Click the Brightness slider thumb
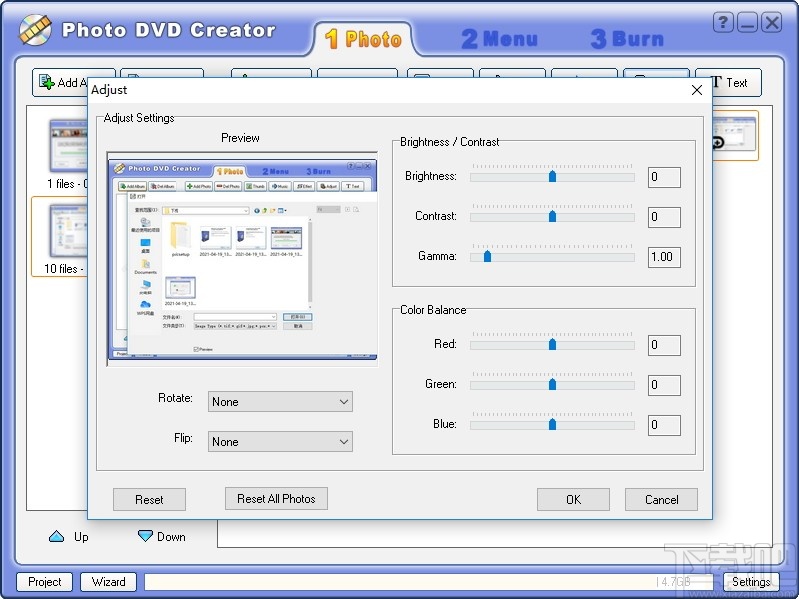The width and height of the screenshot is (799, 599). pyautogui.click(x=552, y=176)
